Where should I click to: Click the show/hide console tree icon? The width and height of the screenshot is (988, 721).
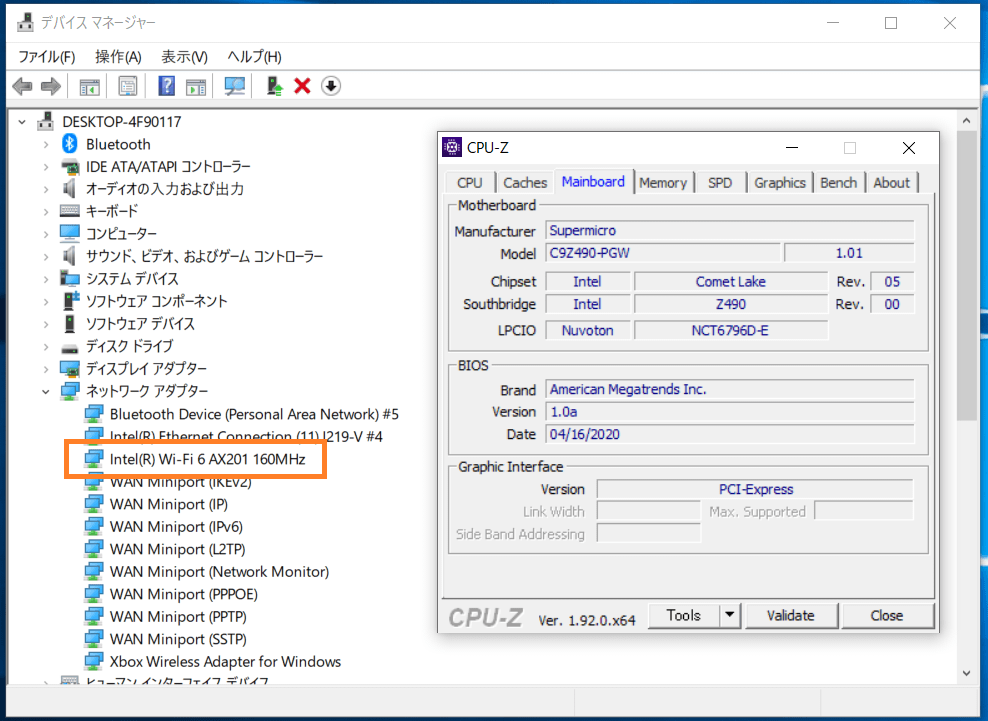[89, 86]
